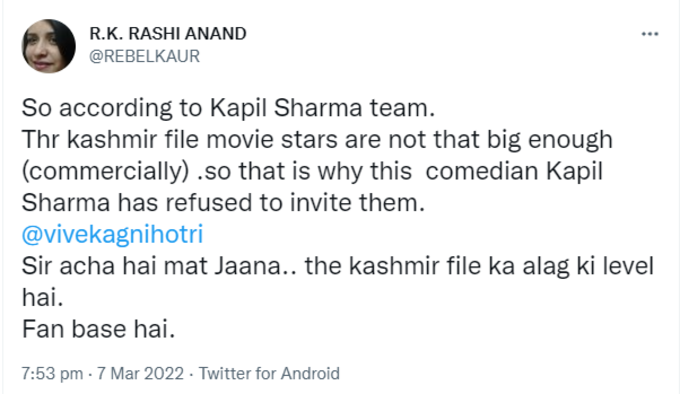The width and height of the screenshot is (680, 394).
Task: Click the display name R.K. RASHI ANAND
Action: [x=168, y=34]
